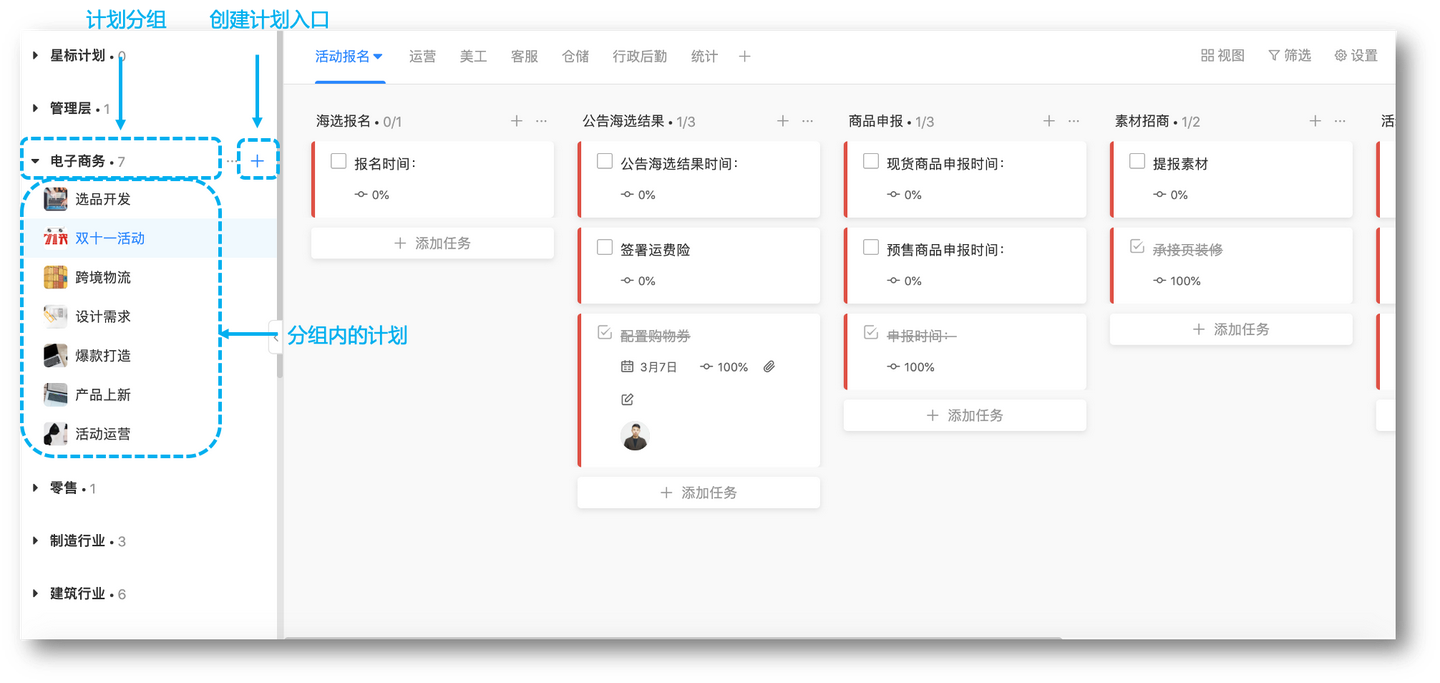Add task via plus in 海选报名 column header
Viewport: 1440px width, 683px height.
click(516, 121)
